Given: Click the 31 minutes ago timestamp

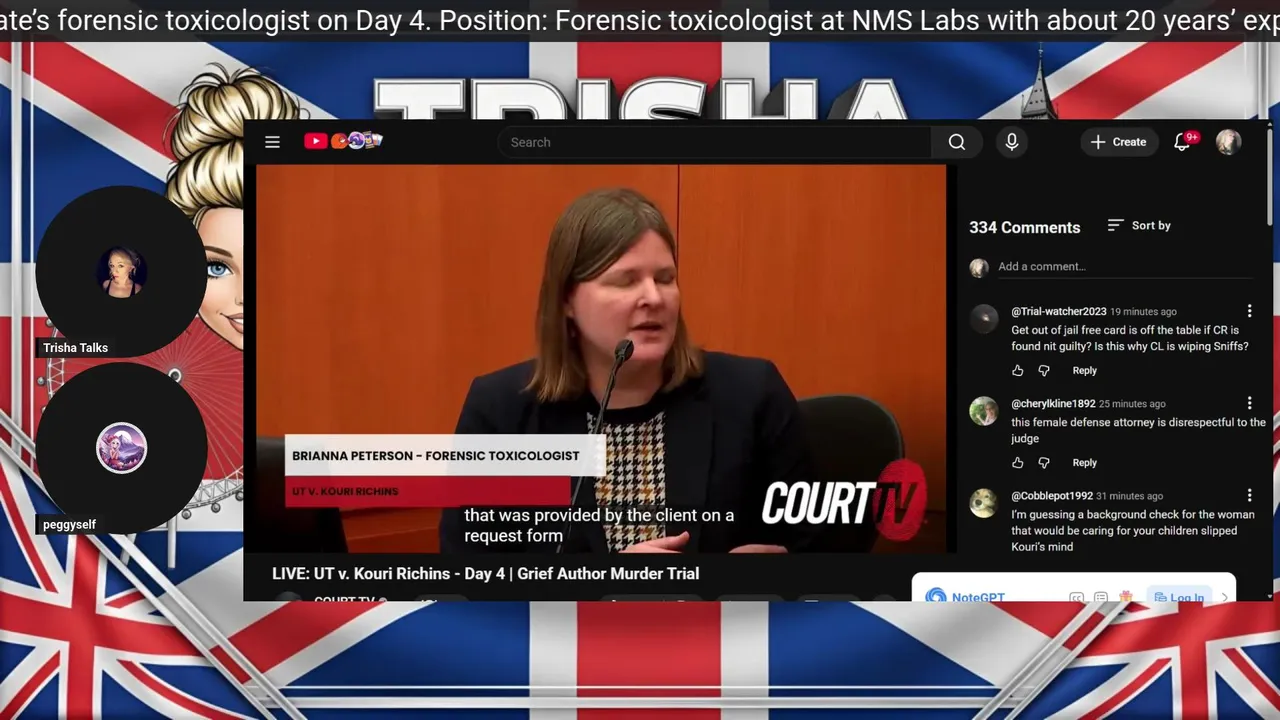Looking at the screenshot, I should [x=1129, y=496].
